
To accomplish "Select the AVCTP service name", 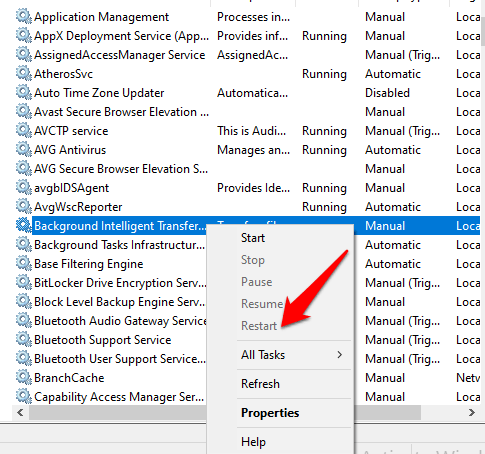I will click(x=71, y=131).
